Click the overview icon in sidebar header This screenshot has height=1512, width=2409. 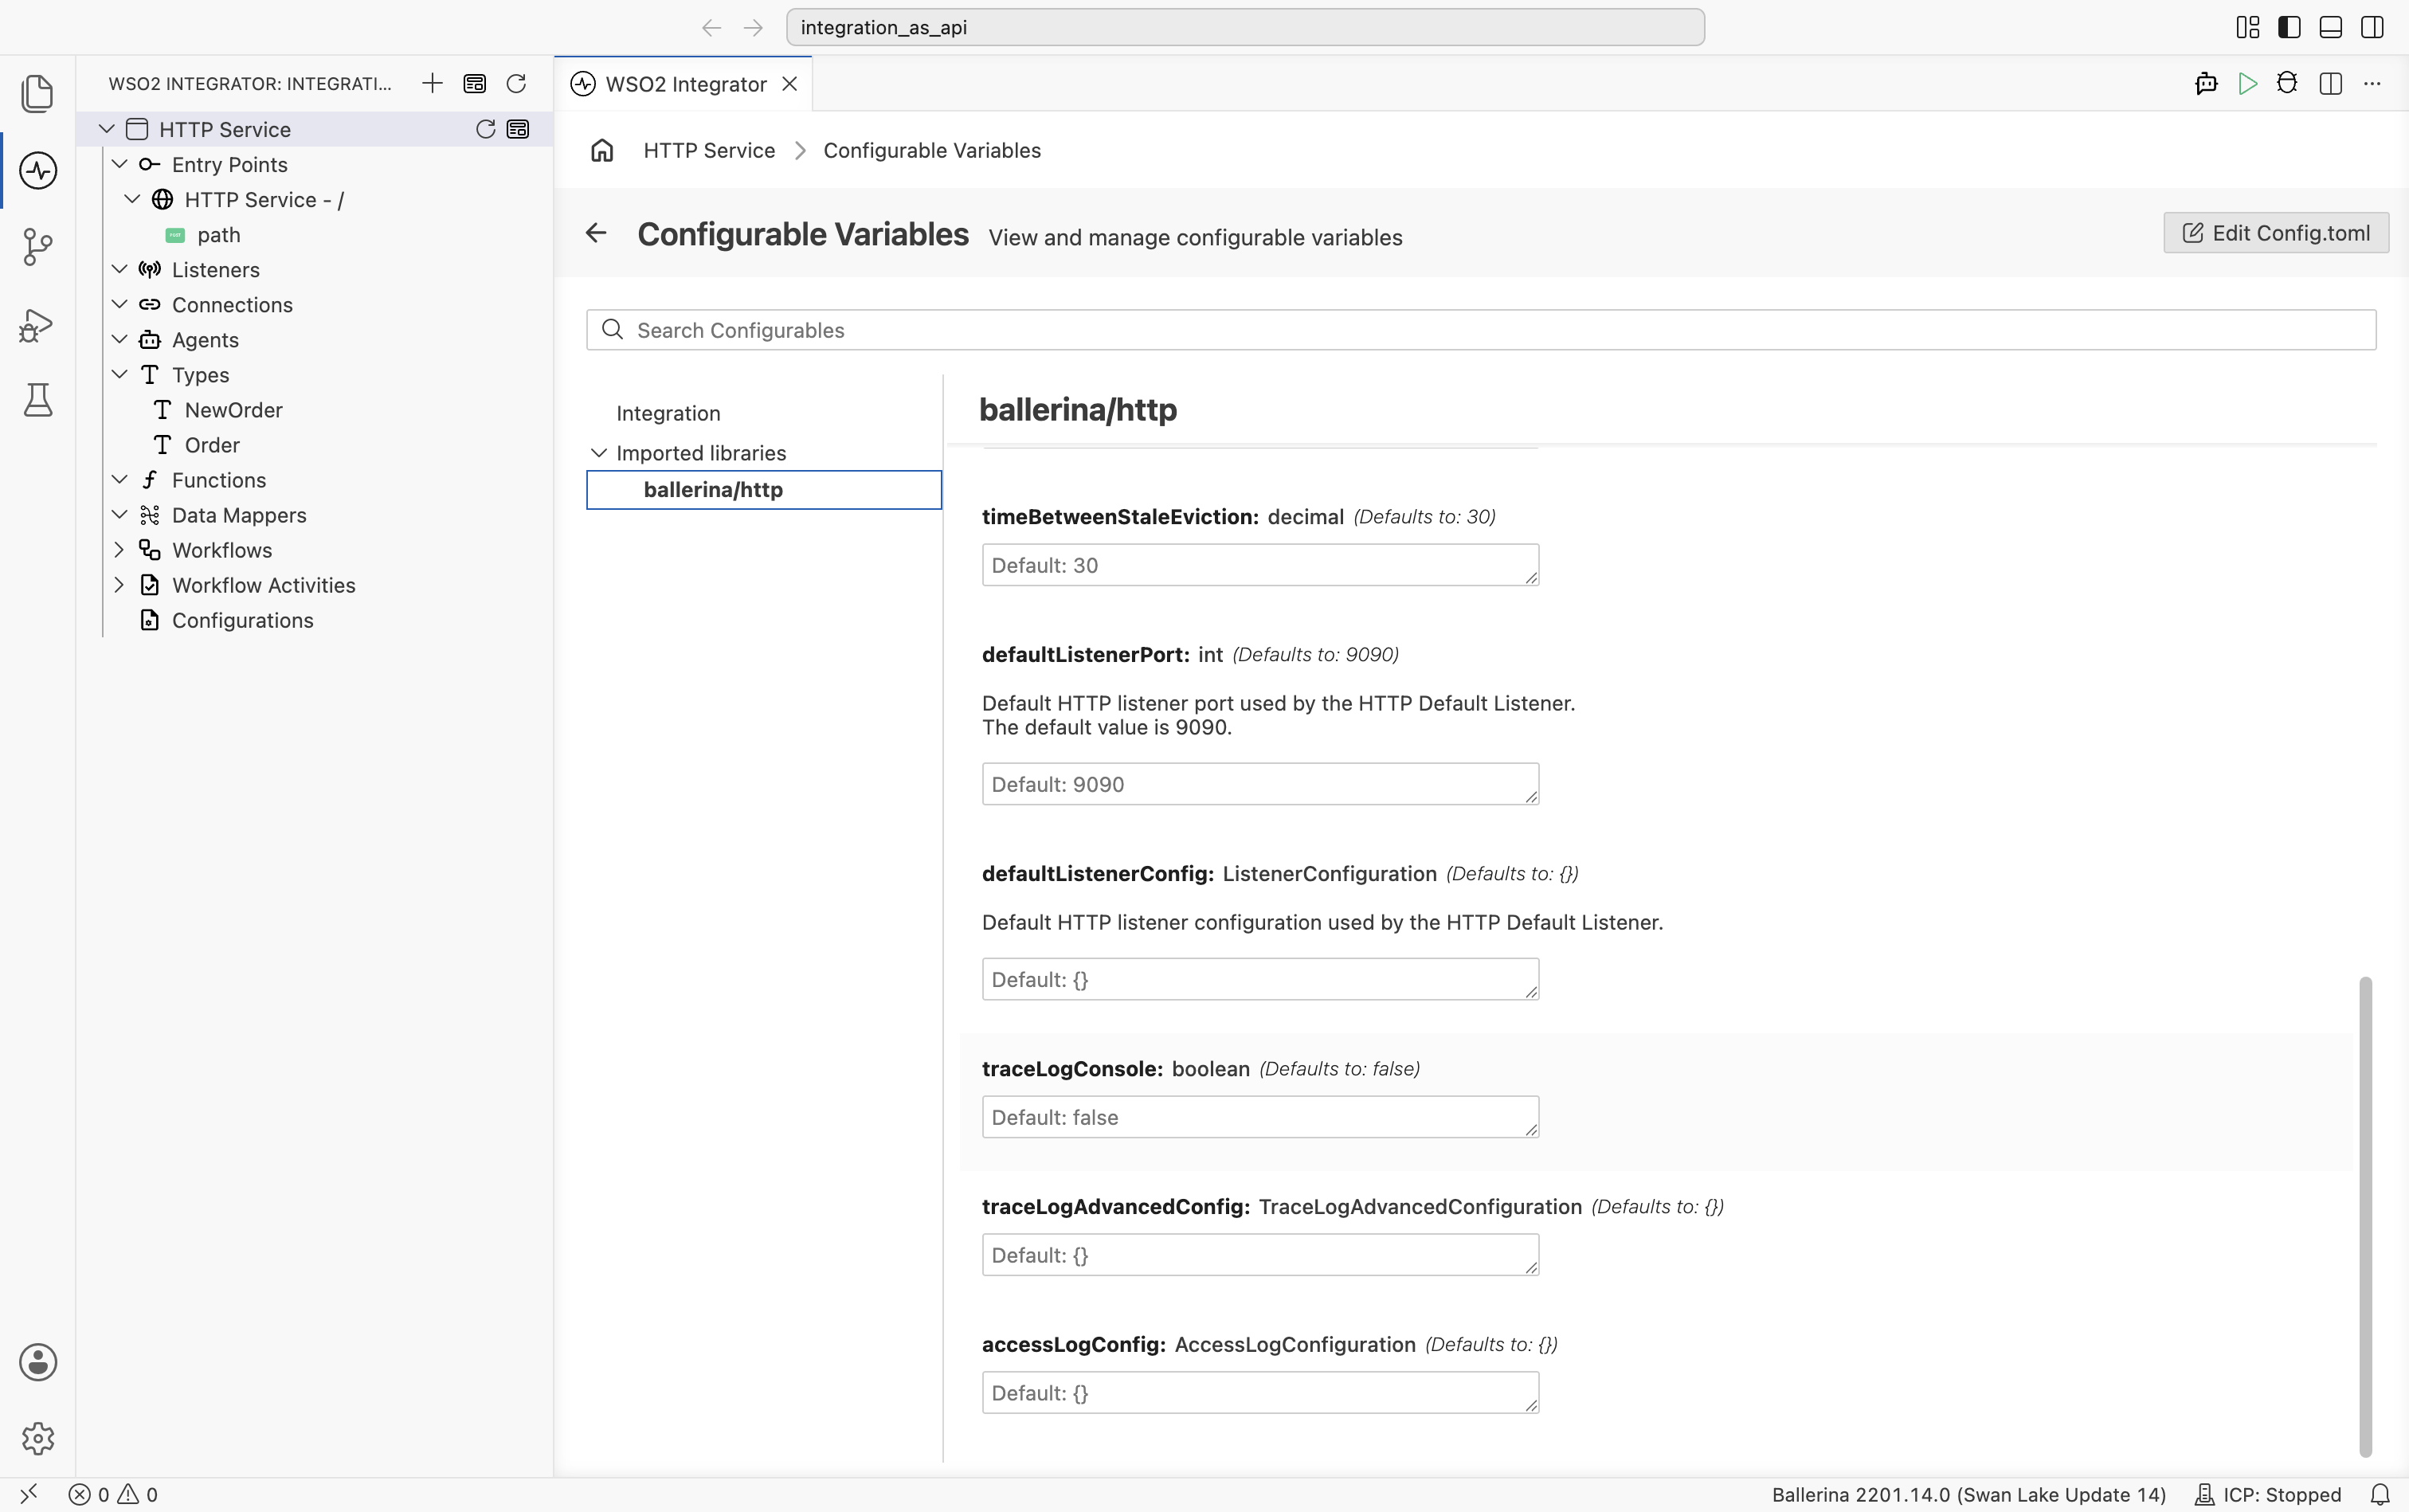point(475,83)
